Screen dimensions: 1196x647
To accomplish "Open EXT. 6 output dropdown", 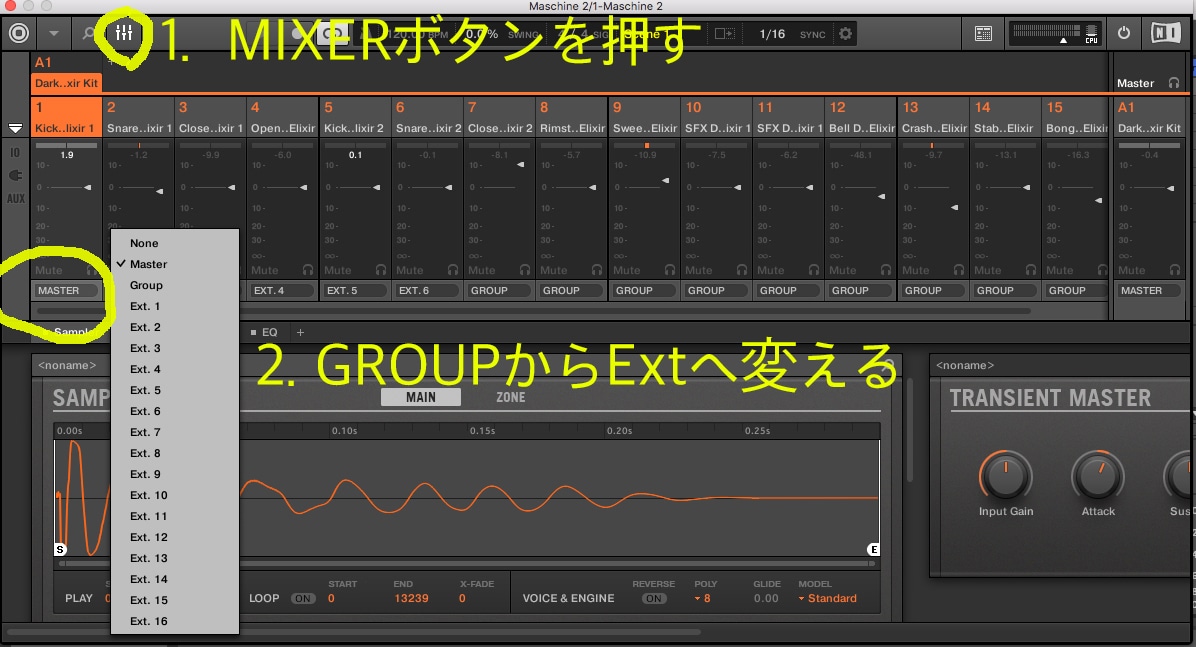I will point(426,291).
